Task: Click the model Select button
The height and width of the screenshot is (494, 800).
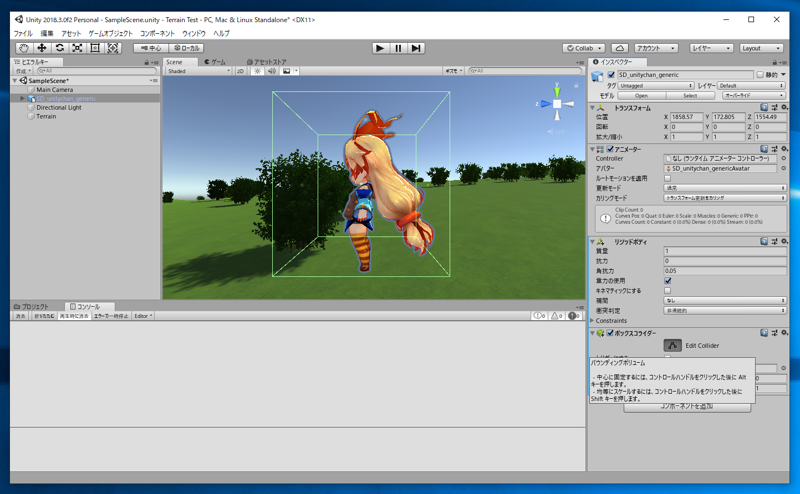Action: click(690, 96)
